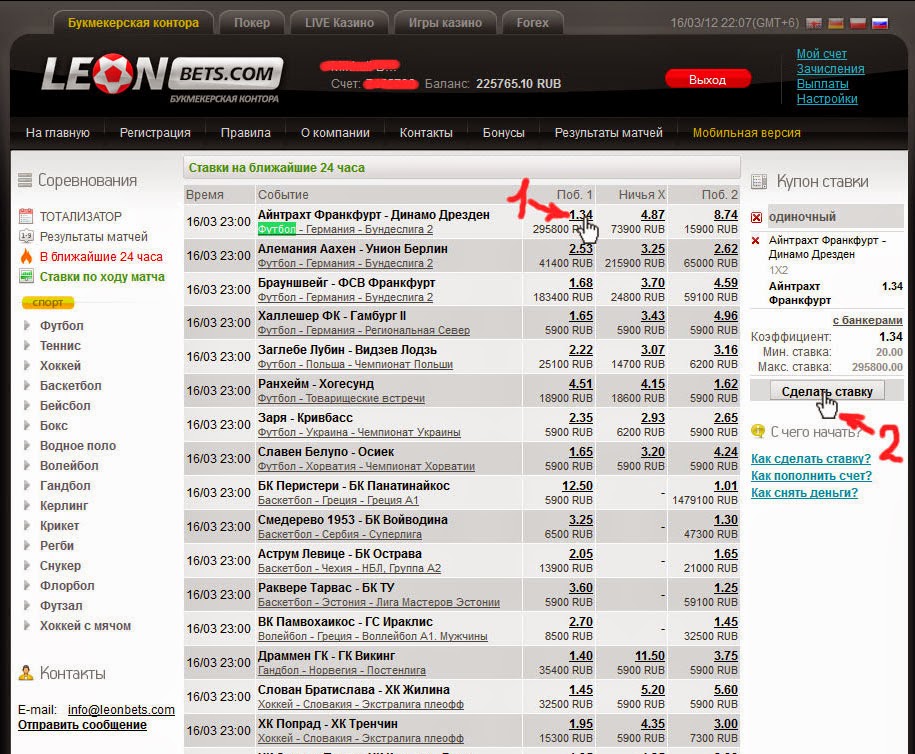Screen dimensions: 915x754
Task: Click the Заря - Кривбасс event name
Action: point(305,418)
